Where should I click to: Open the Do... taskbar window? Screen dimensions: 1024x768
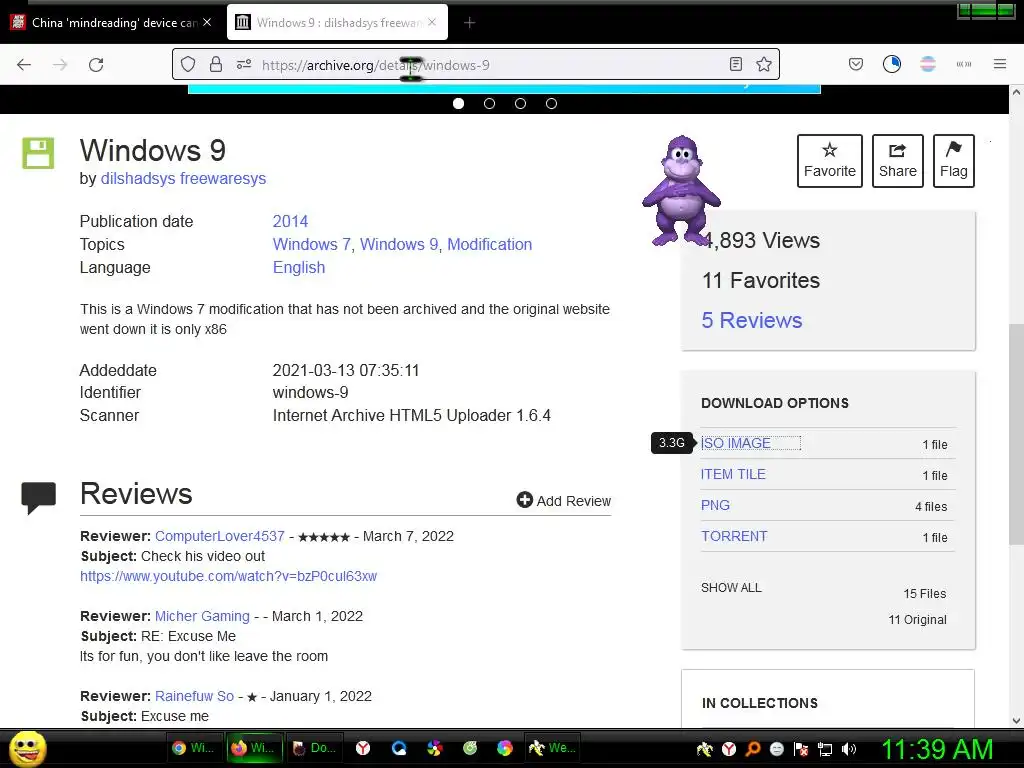(x=315, y=748)
